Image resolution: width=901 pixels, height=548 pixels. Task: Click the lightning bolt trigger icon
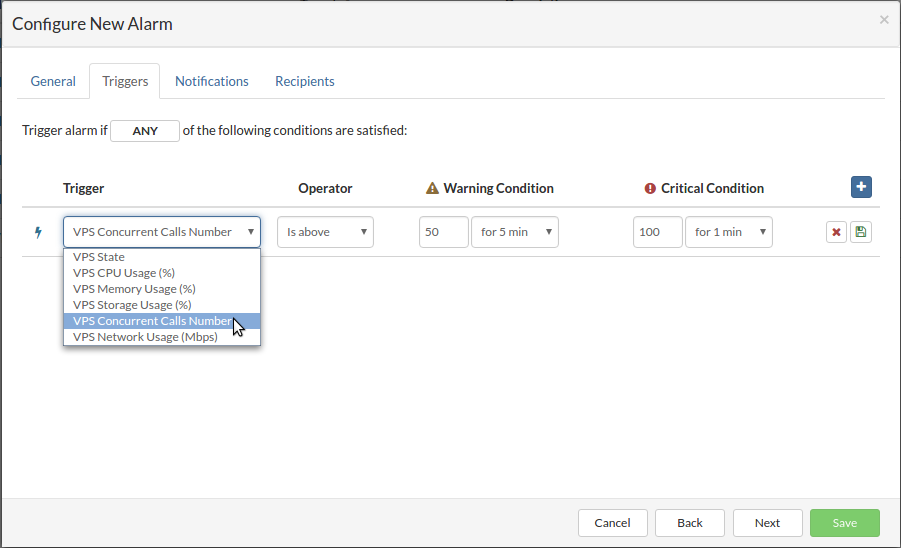(x=39, y=232)
